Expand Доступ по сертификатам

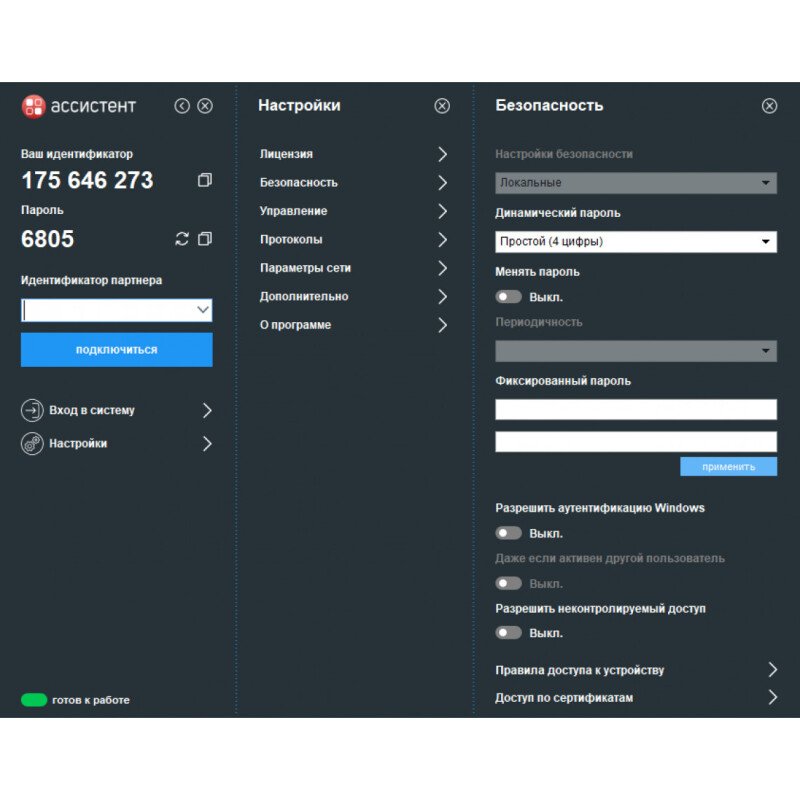pyautogui.click(x=772, y=698)
